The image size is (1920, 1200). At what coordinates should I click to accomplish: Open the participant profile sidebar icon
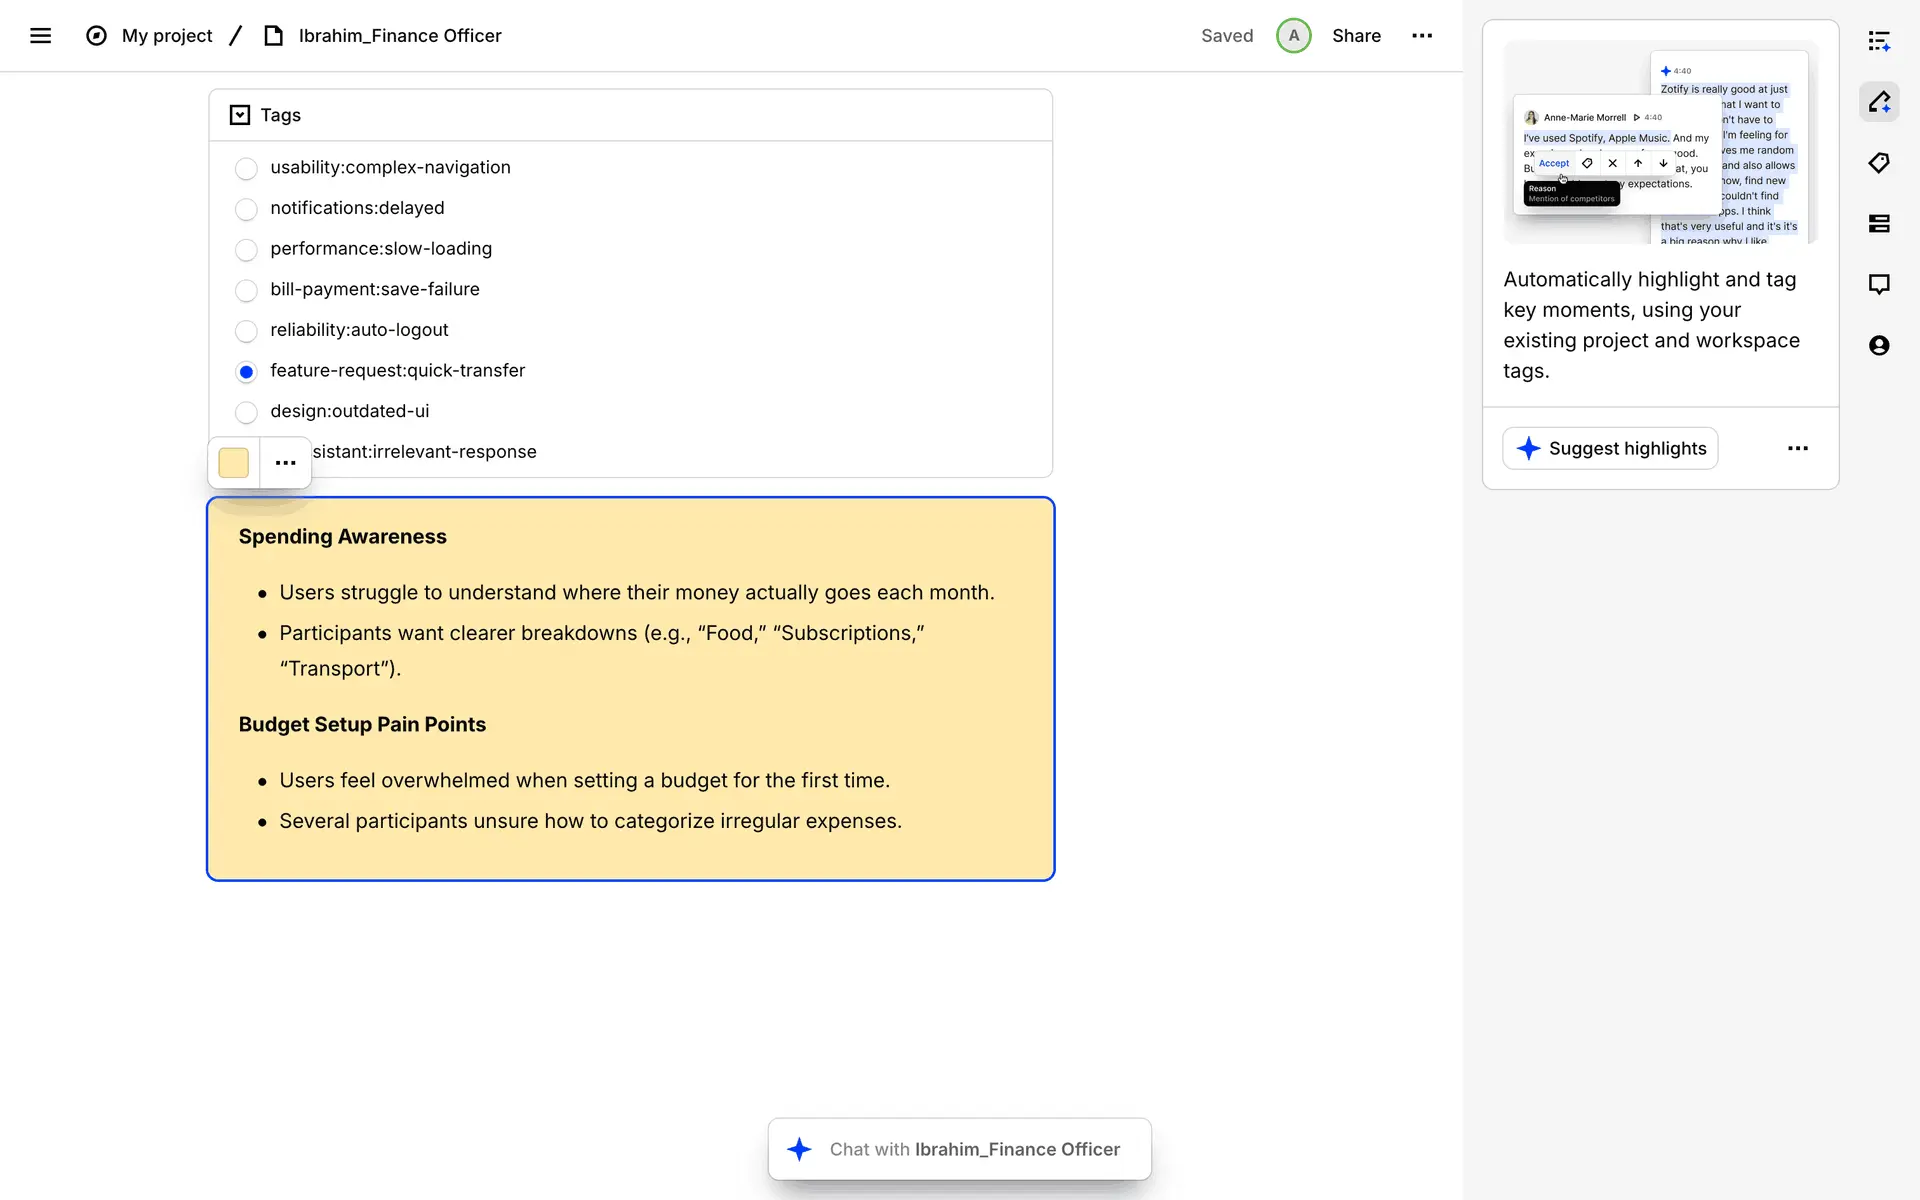tap(1879, 346)
